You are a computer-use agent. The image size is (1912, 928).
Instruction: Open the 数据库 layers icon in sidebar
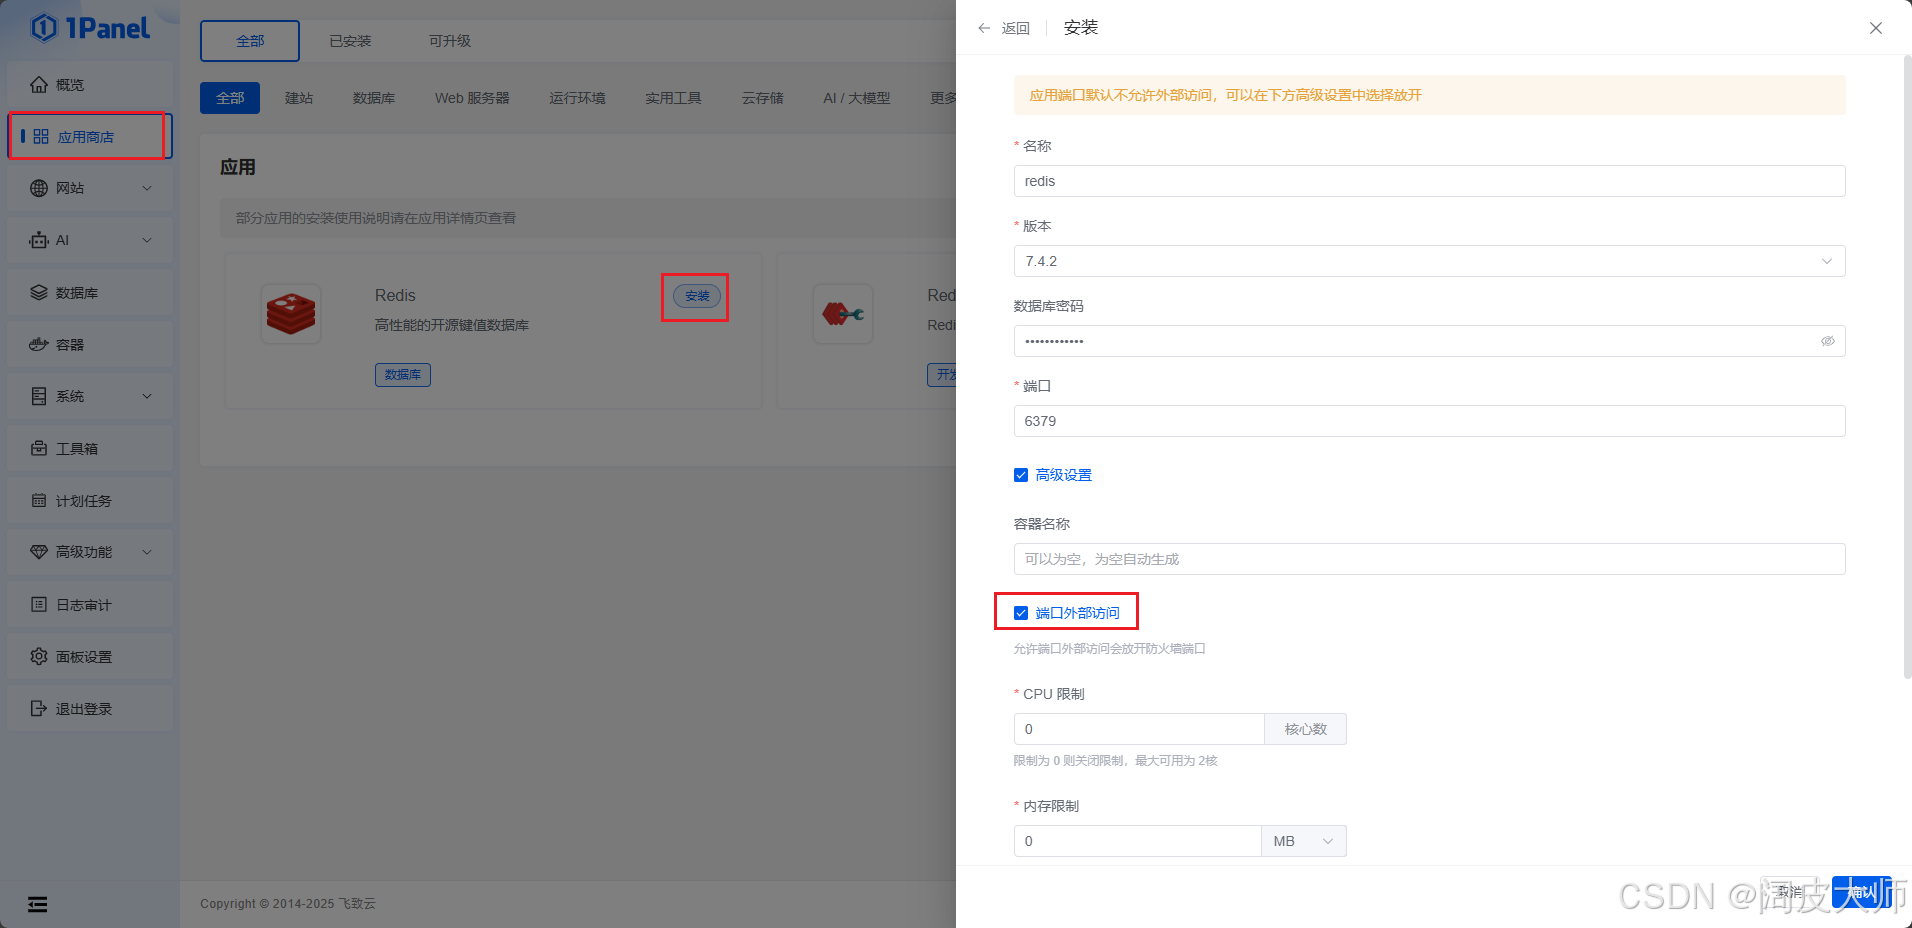(x=39, y=293)
